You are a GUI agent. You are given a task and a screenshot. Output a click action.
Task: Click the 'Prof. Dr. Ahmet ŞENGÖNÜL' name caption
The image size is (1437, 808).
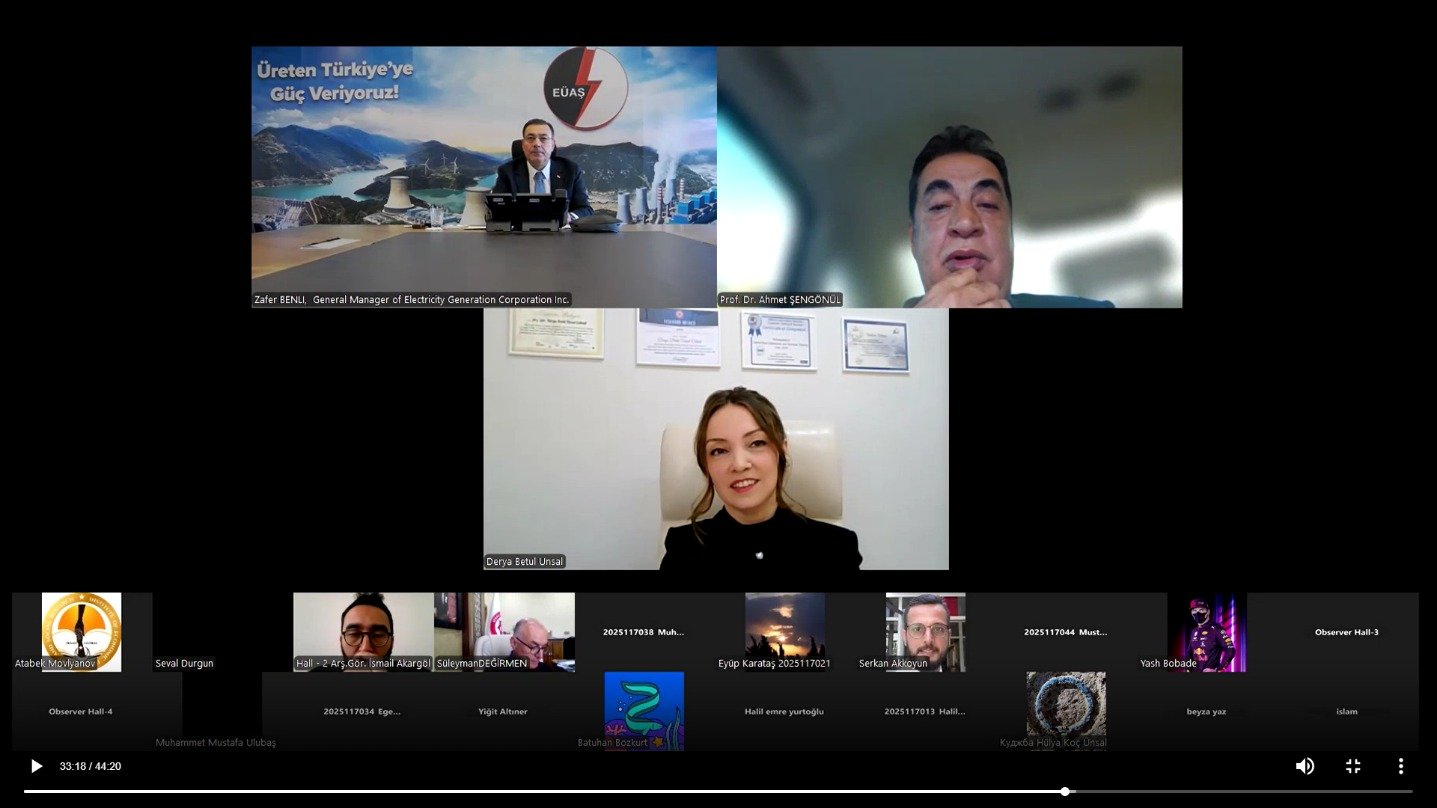click(x=781, y=299)
